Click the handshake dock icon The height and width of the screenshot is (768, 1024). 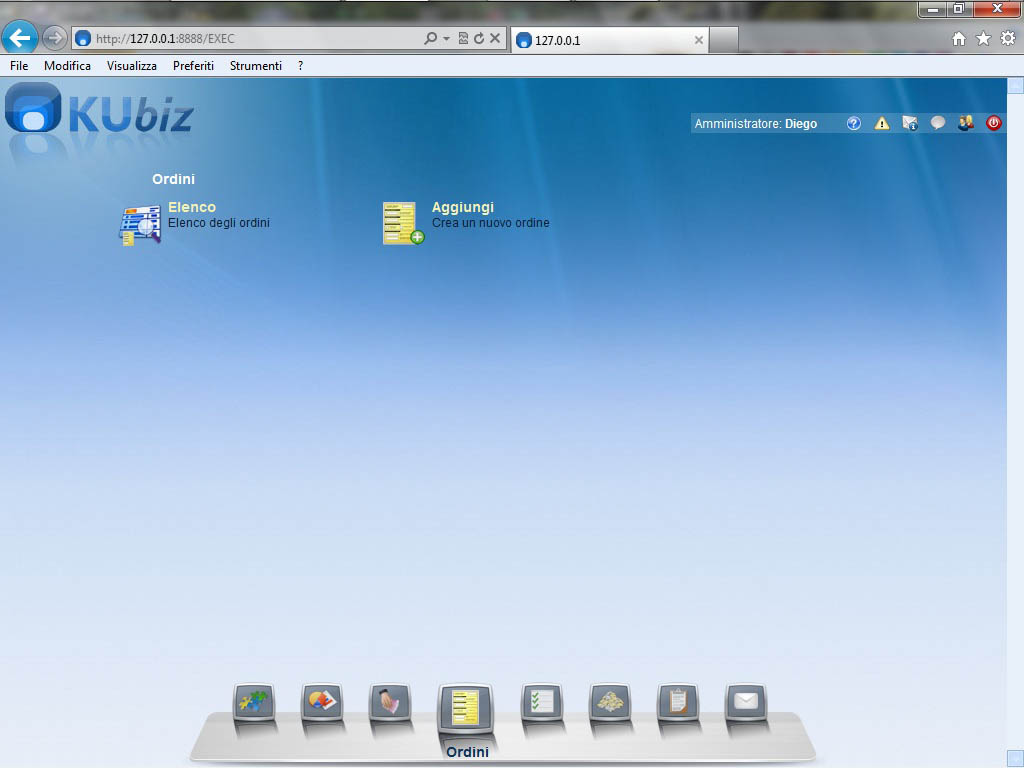click(x=389, y=703)
